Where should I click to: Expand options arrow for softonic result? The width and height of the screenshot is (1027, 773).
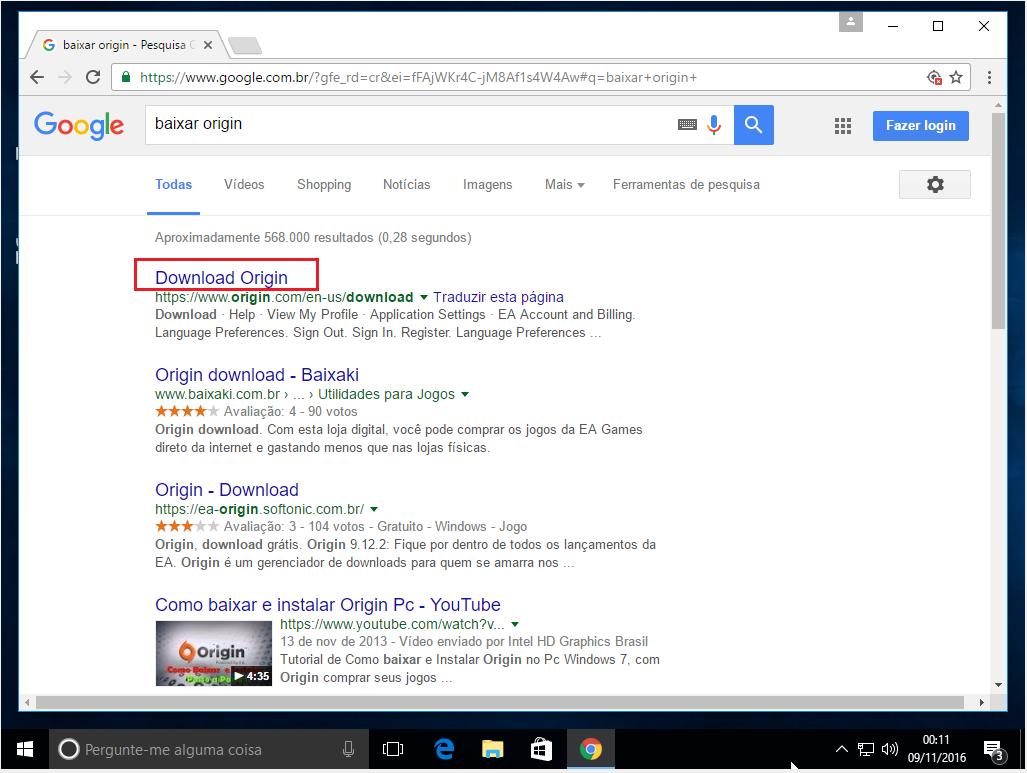(374, 509)
